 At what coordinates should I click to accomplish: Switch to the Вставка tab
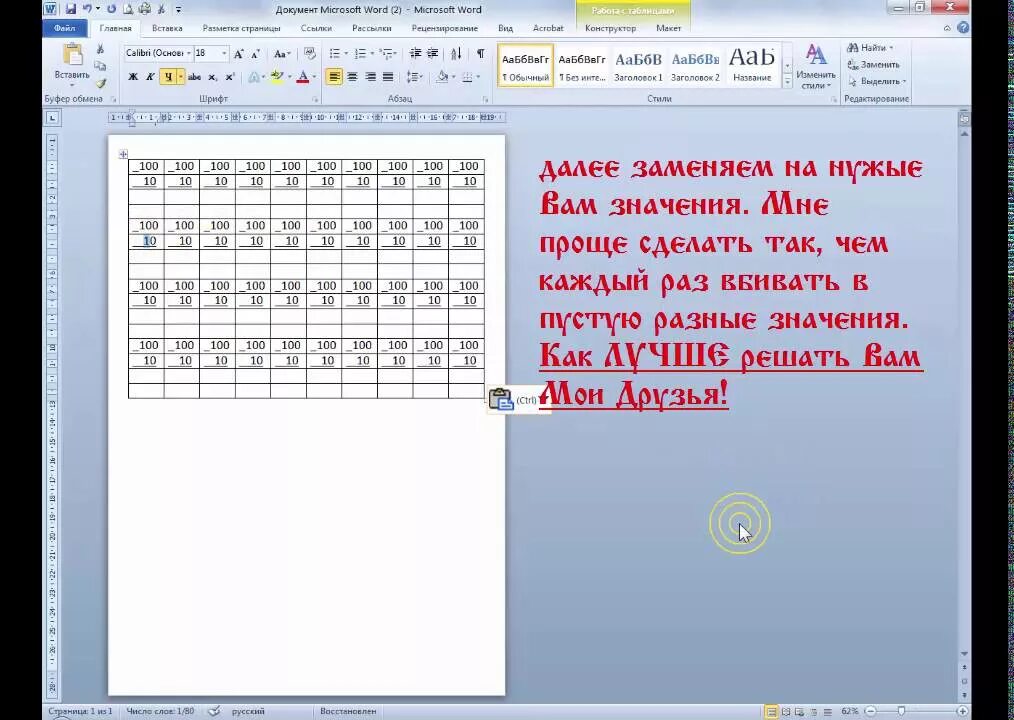pos(167,28)
